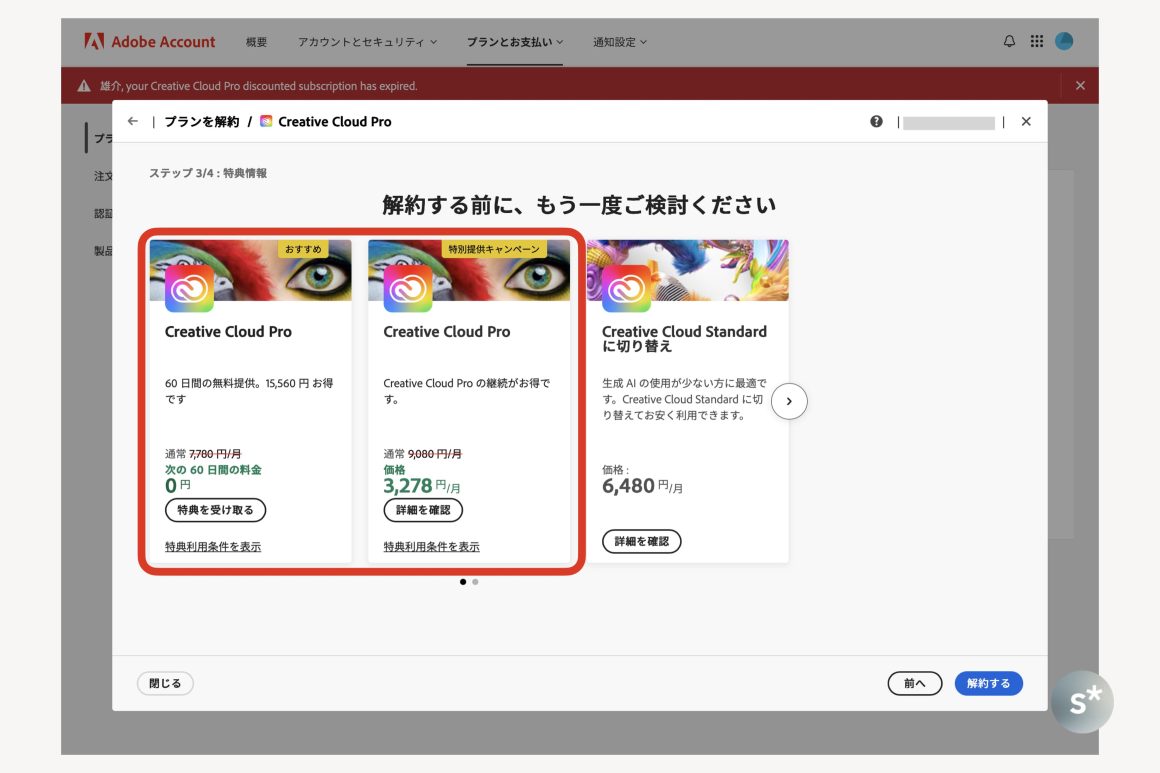
Task: Click the user profile avatar
Action: point(1064,42)
